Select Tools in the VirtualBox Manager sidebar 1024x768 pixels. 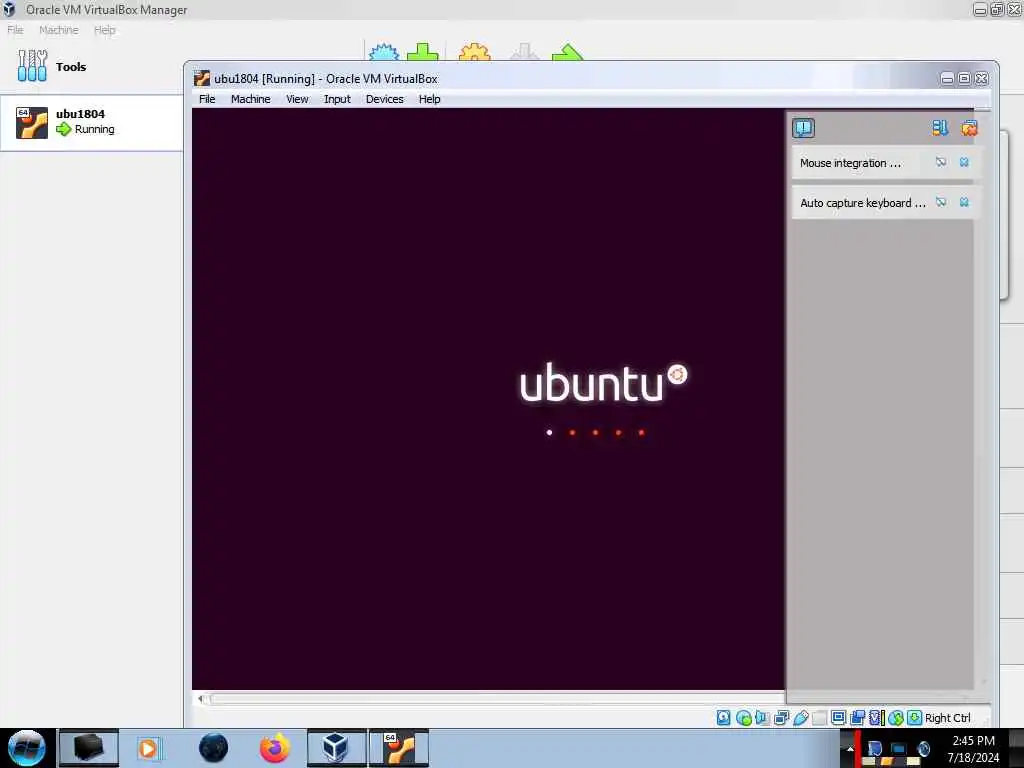[91, 66]
